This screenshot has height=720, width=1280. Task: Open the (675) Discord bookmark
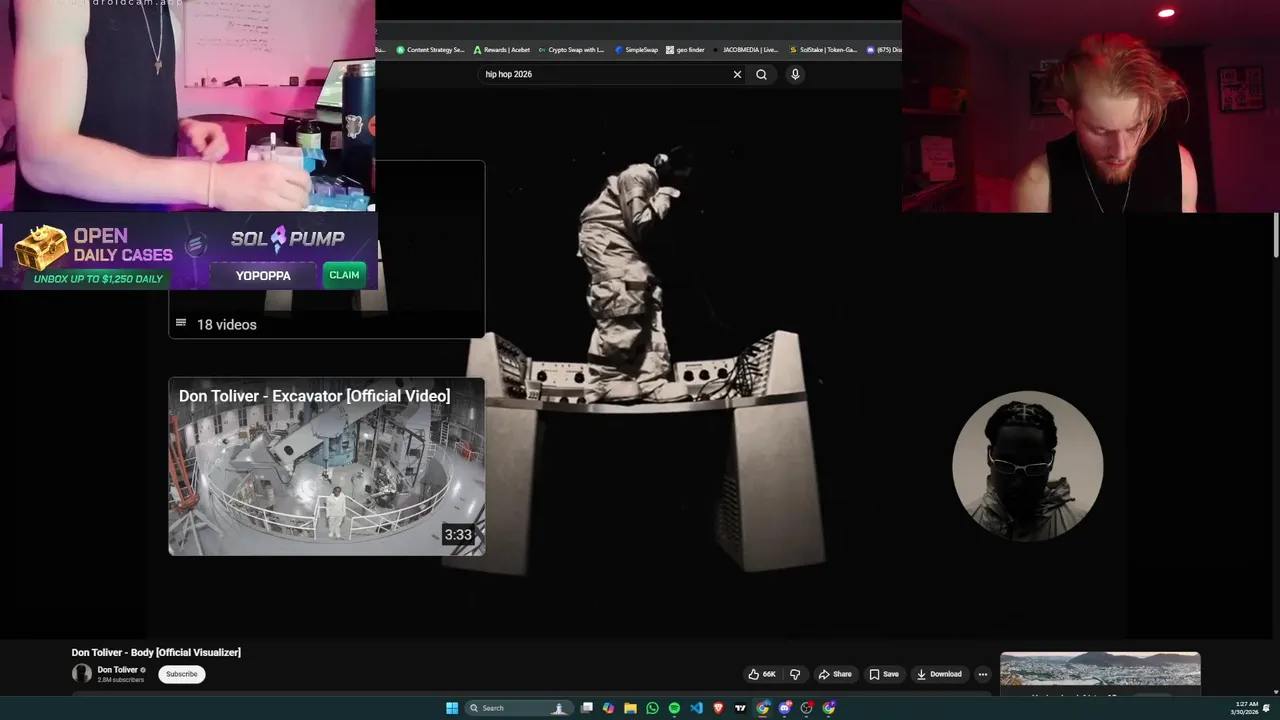point(884,49)
